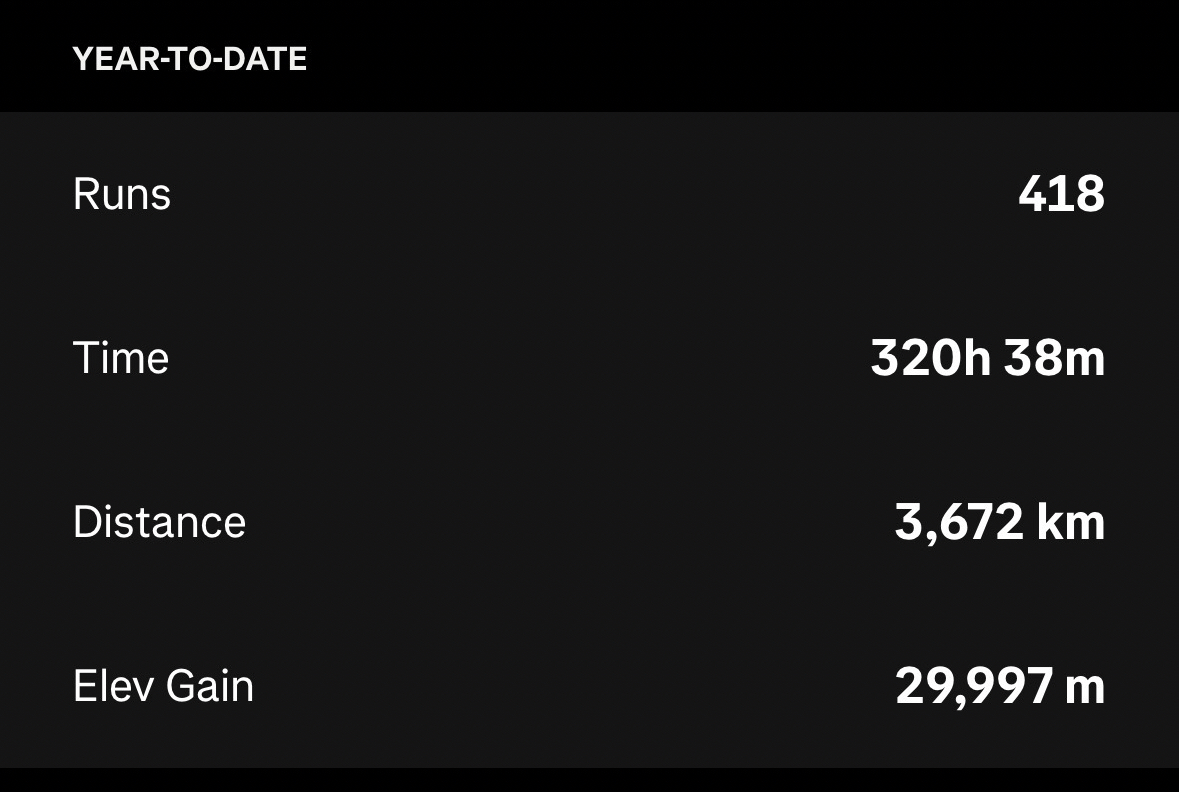
Task: Select the Elev Gain label
Action: [163, 686]
